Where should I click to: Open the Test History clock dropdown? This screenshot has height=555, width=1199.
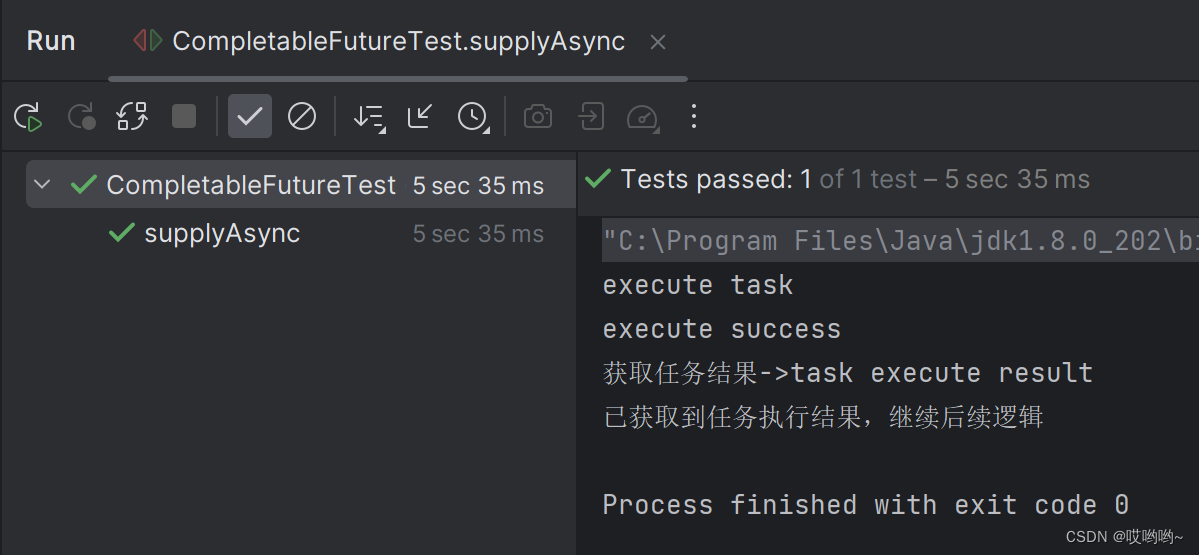(x=472, y=117)
